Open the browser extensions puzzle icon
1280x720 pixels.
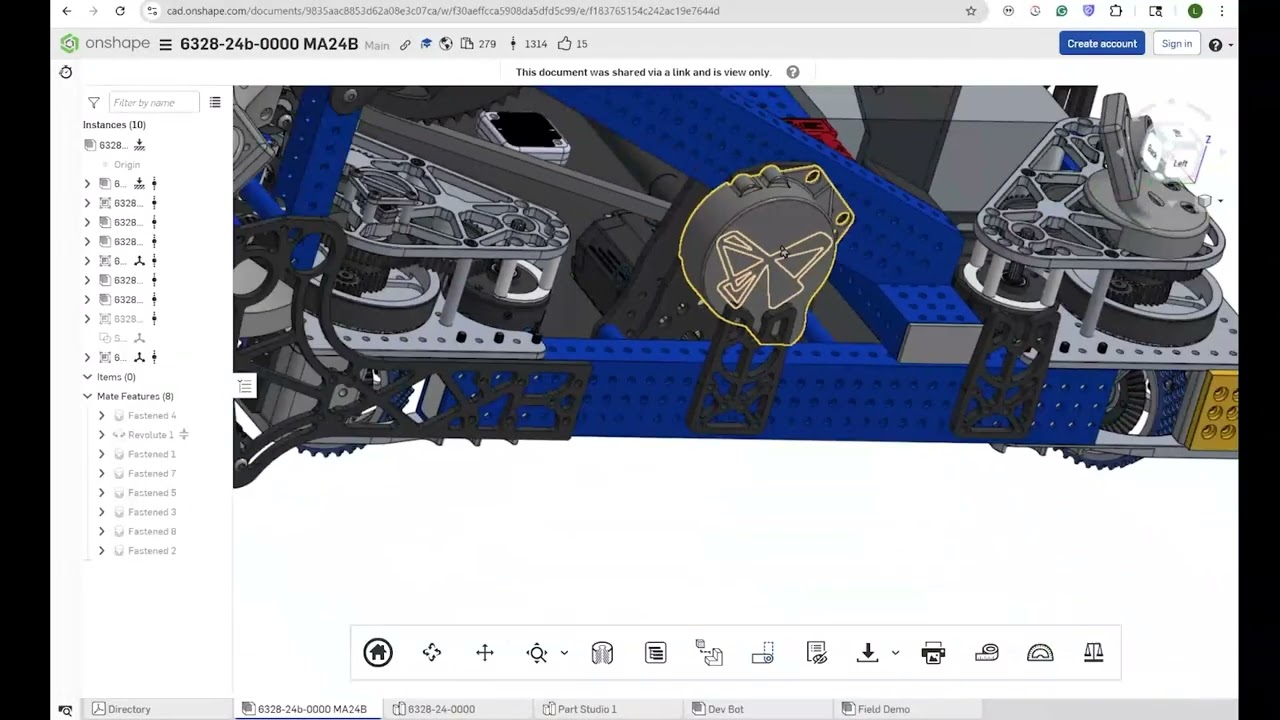[1116, 11]
